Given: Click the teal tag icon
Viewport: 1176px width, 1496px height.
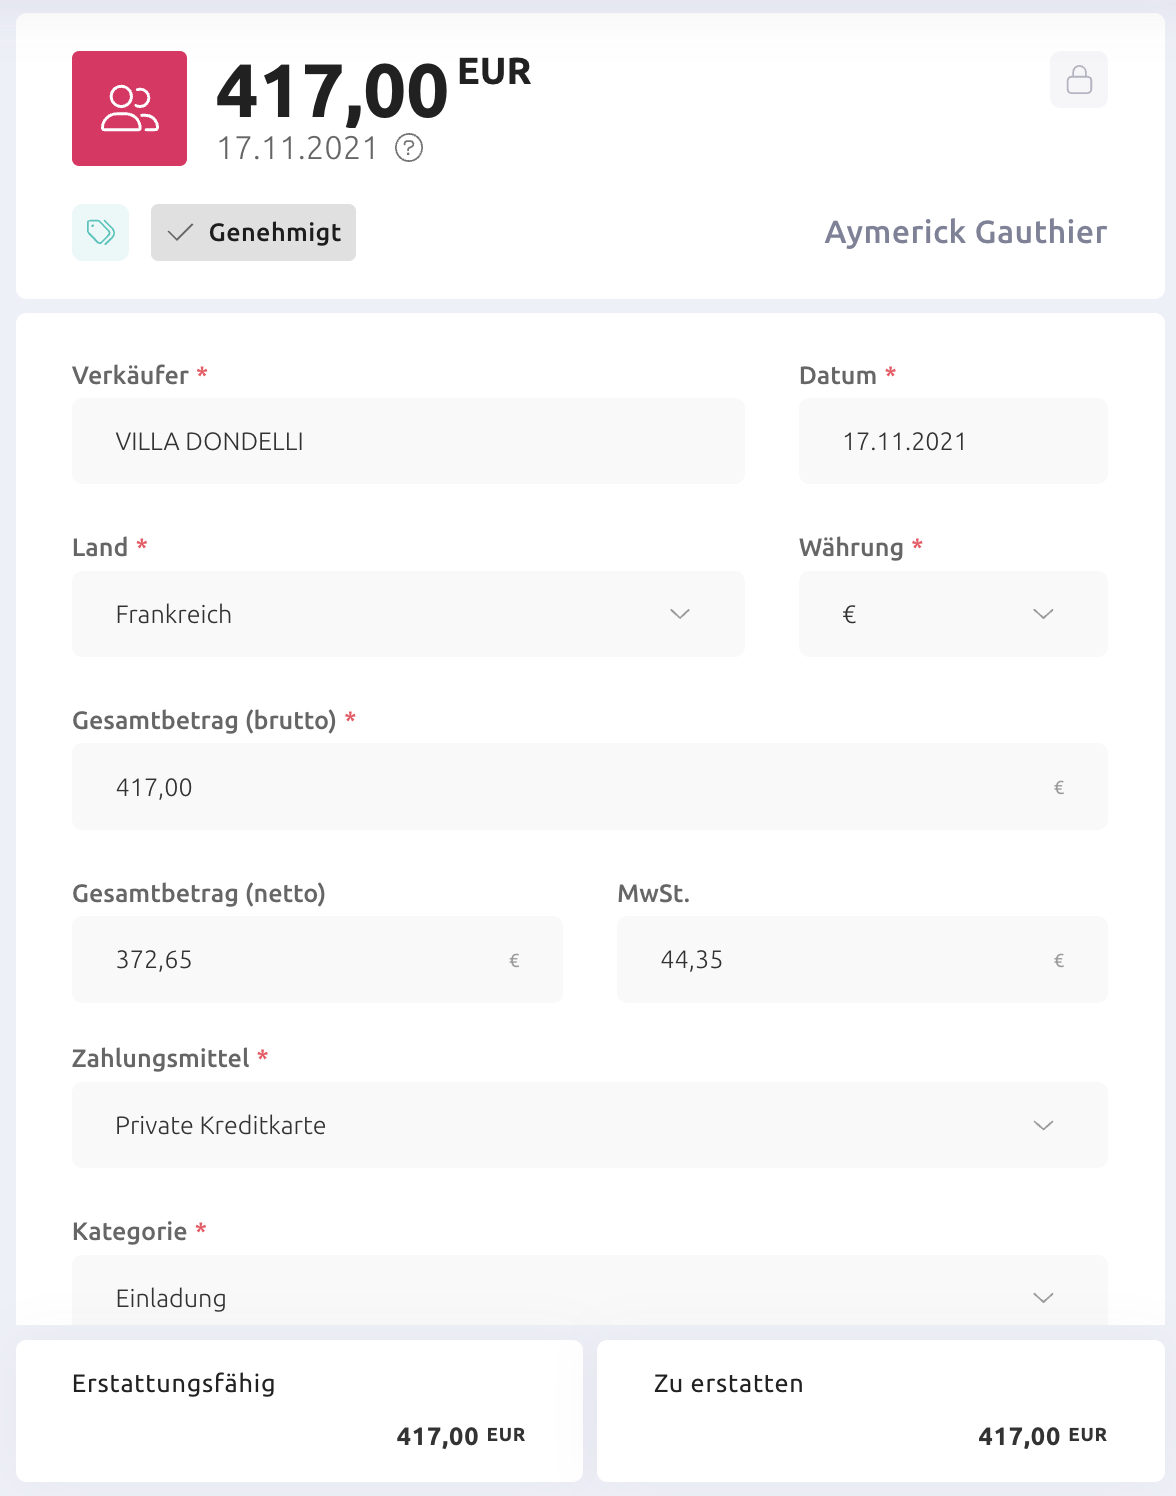Looking at the screenshot, I should 101,232.
